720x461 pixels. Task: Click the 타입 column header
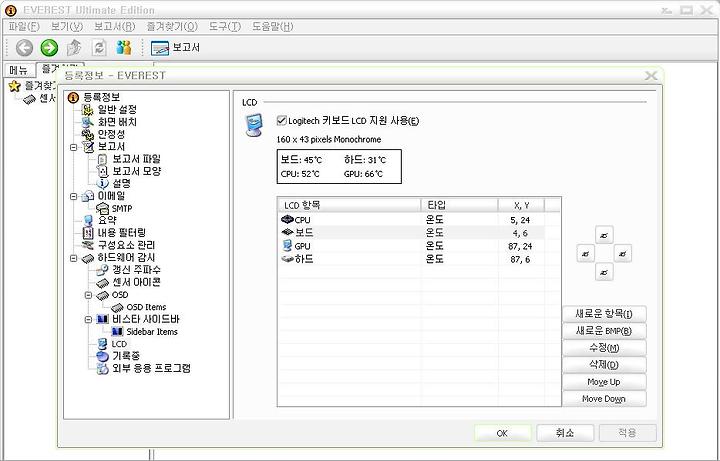point(459,205)
